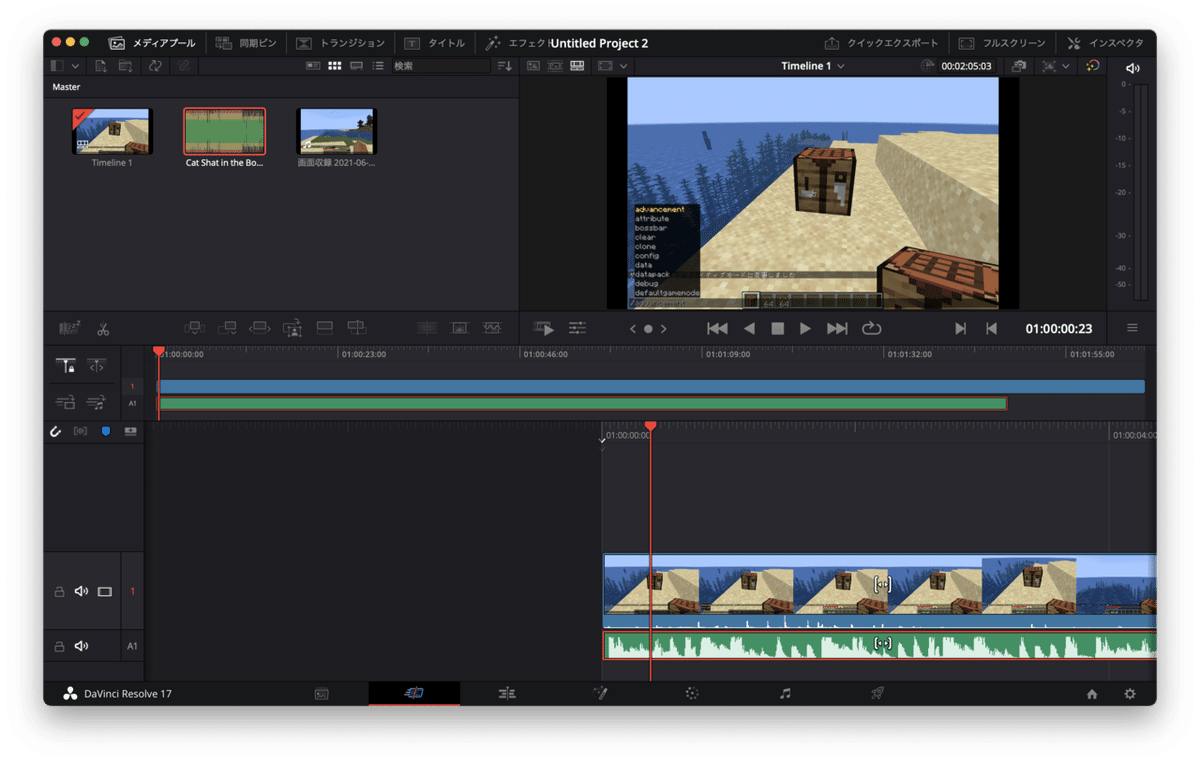Screen dimensions: 1200x763
Task: Lock video track 1
Action: [59, 591]
